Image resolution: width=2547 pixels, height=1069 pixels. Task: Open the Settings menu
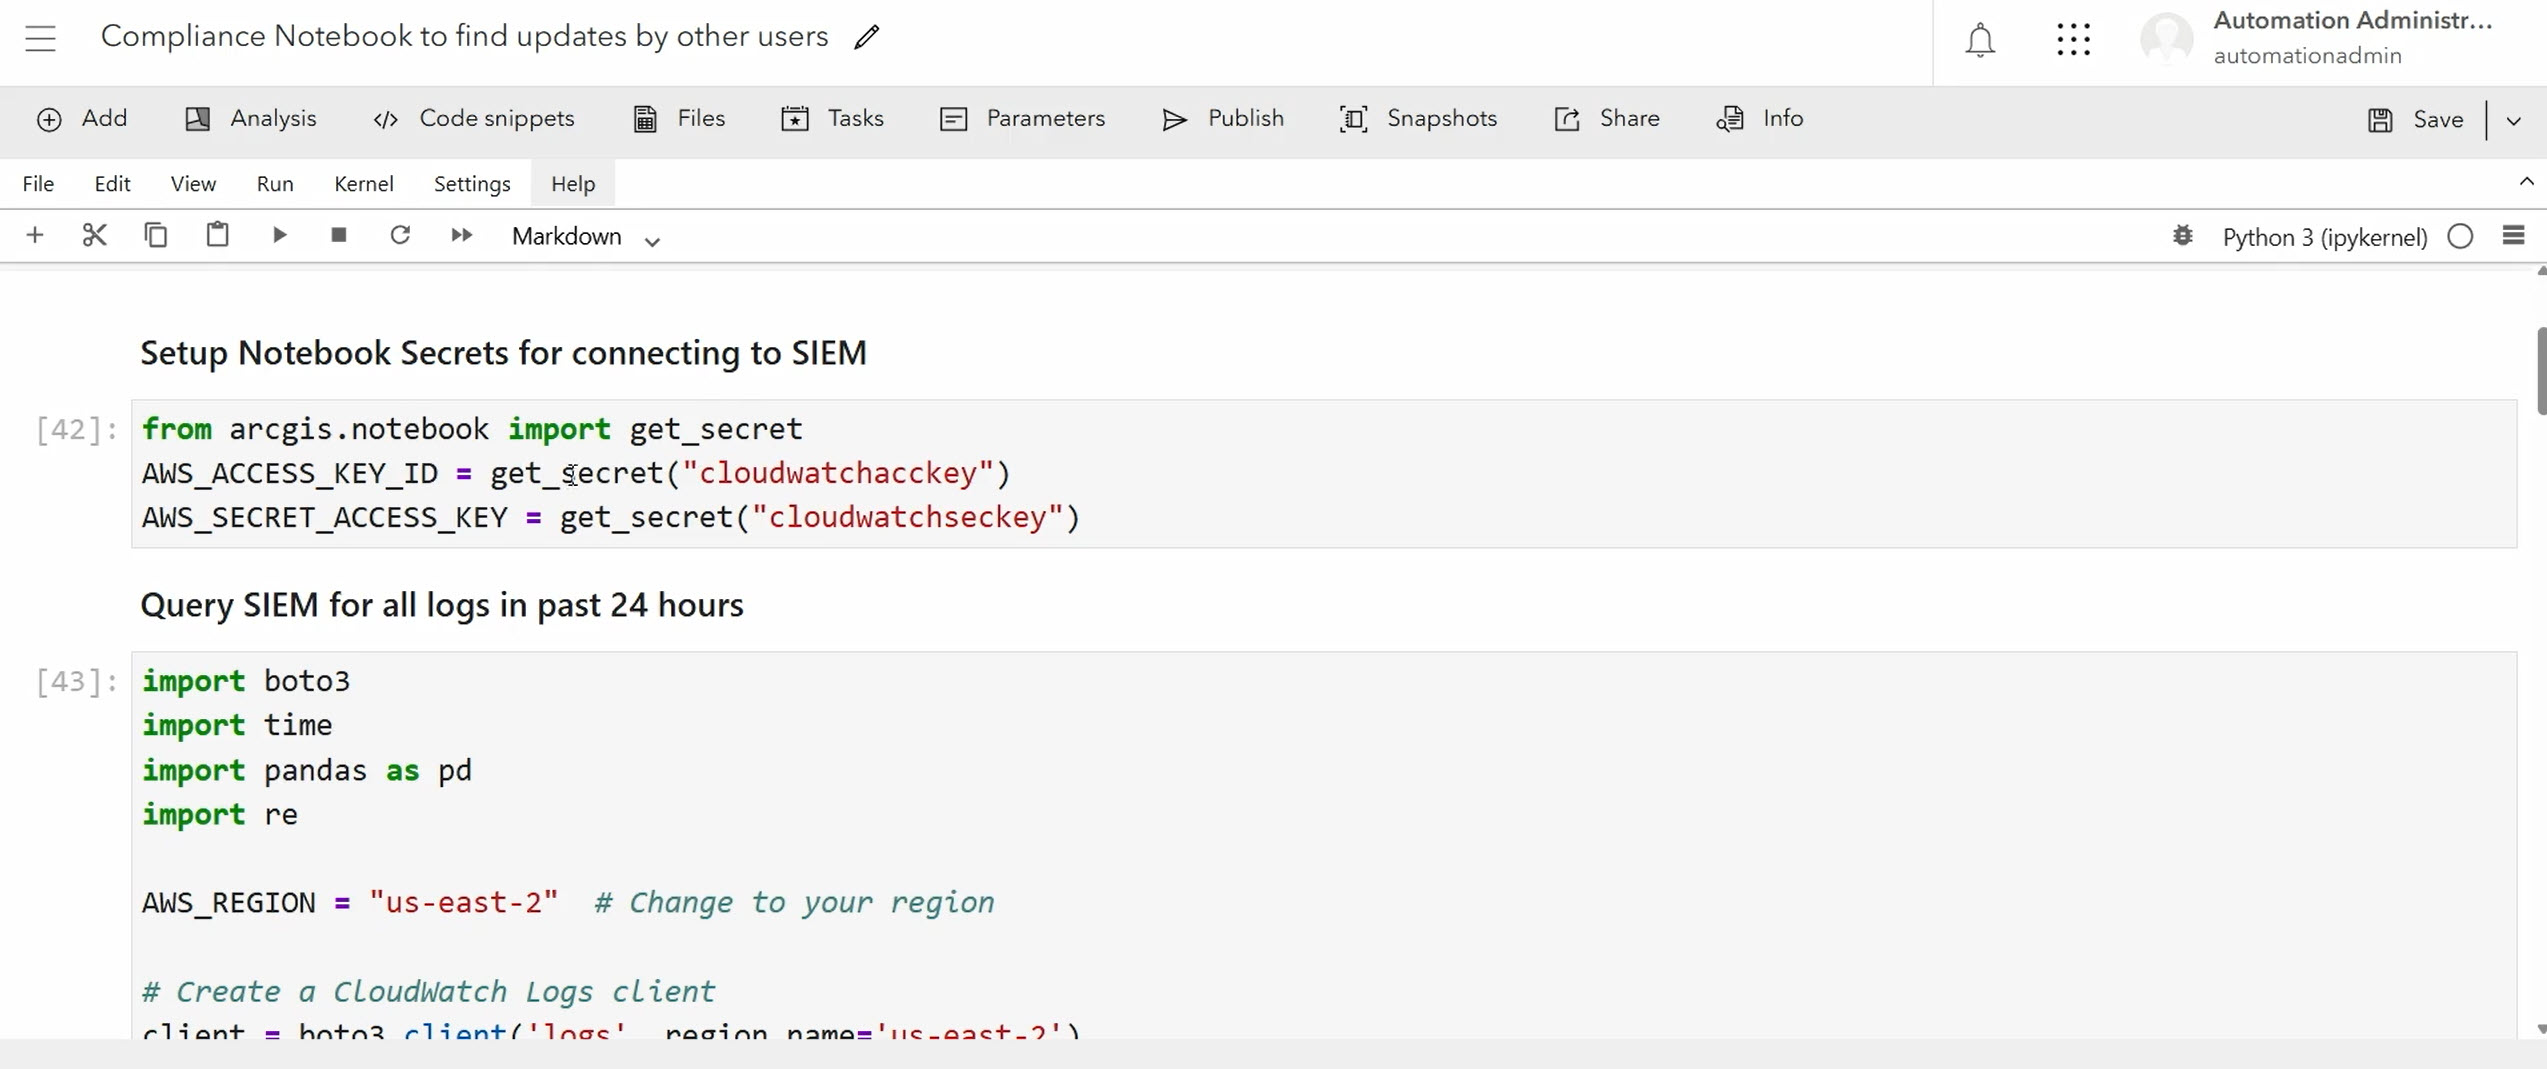coord(472,184)
